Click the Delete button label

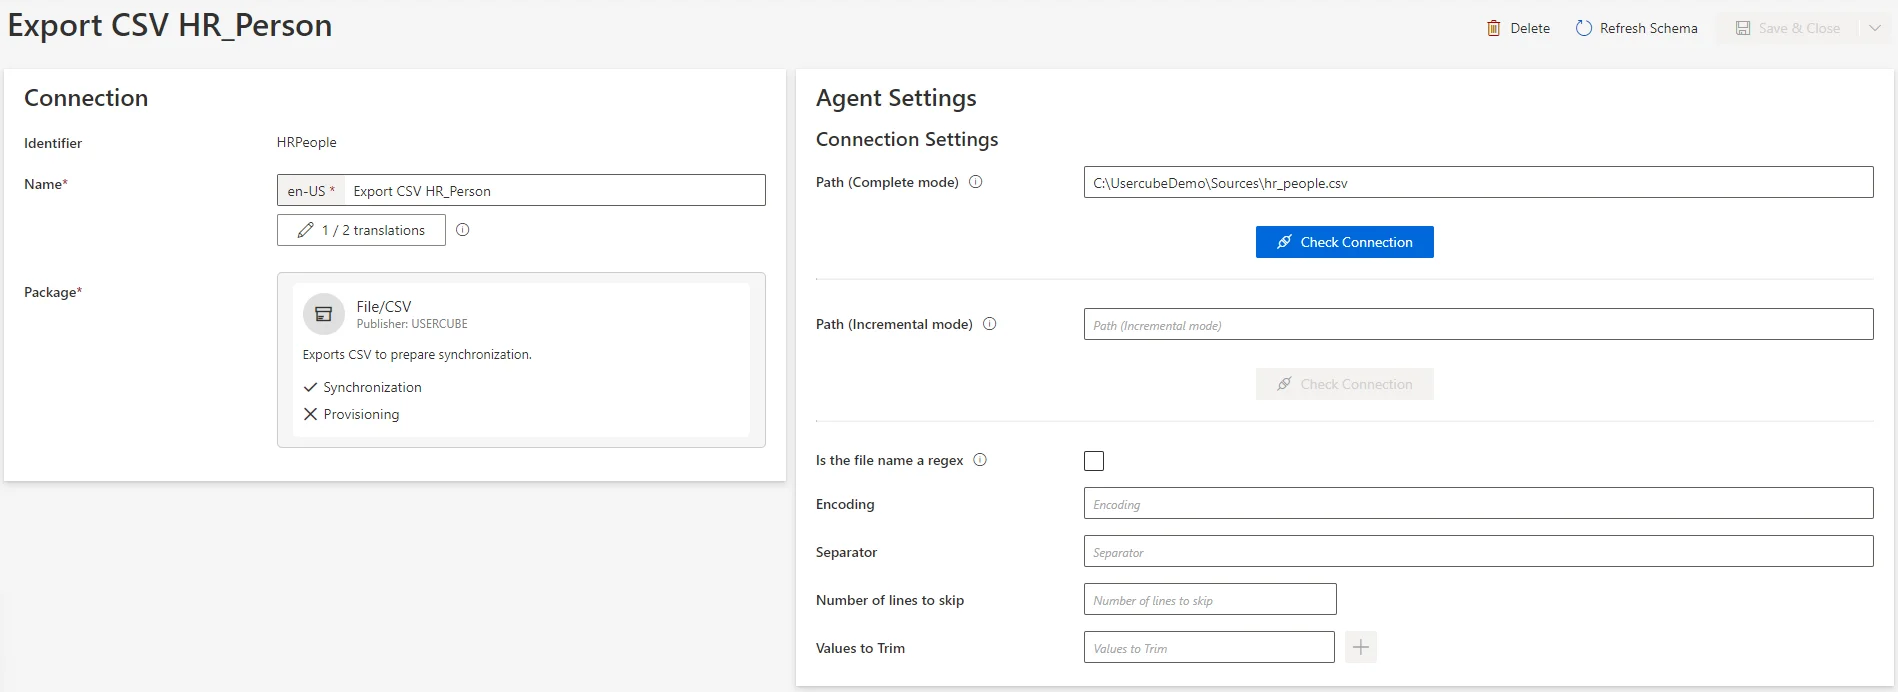coord(1530,28)
